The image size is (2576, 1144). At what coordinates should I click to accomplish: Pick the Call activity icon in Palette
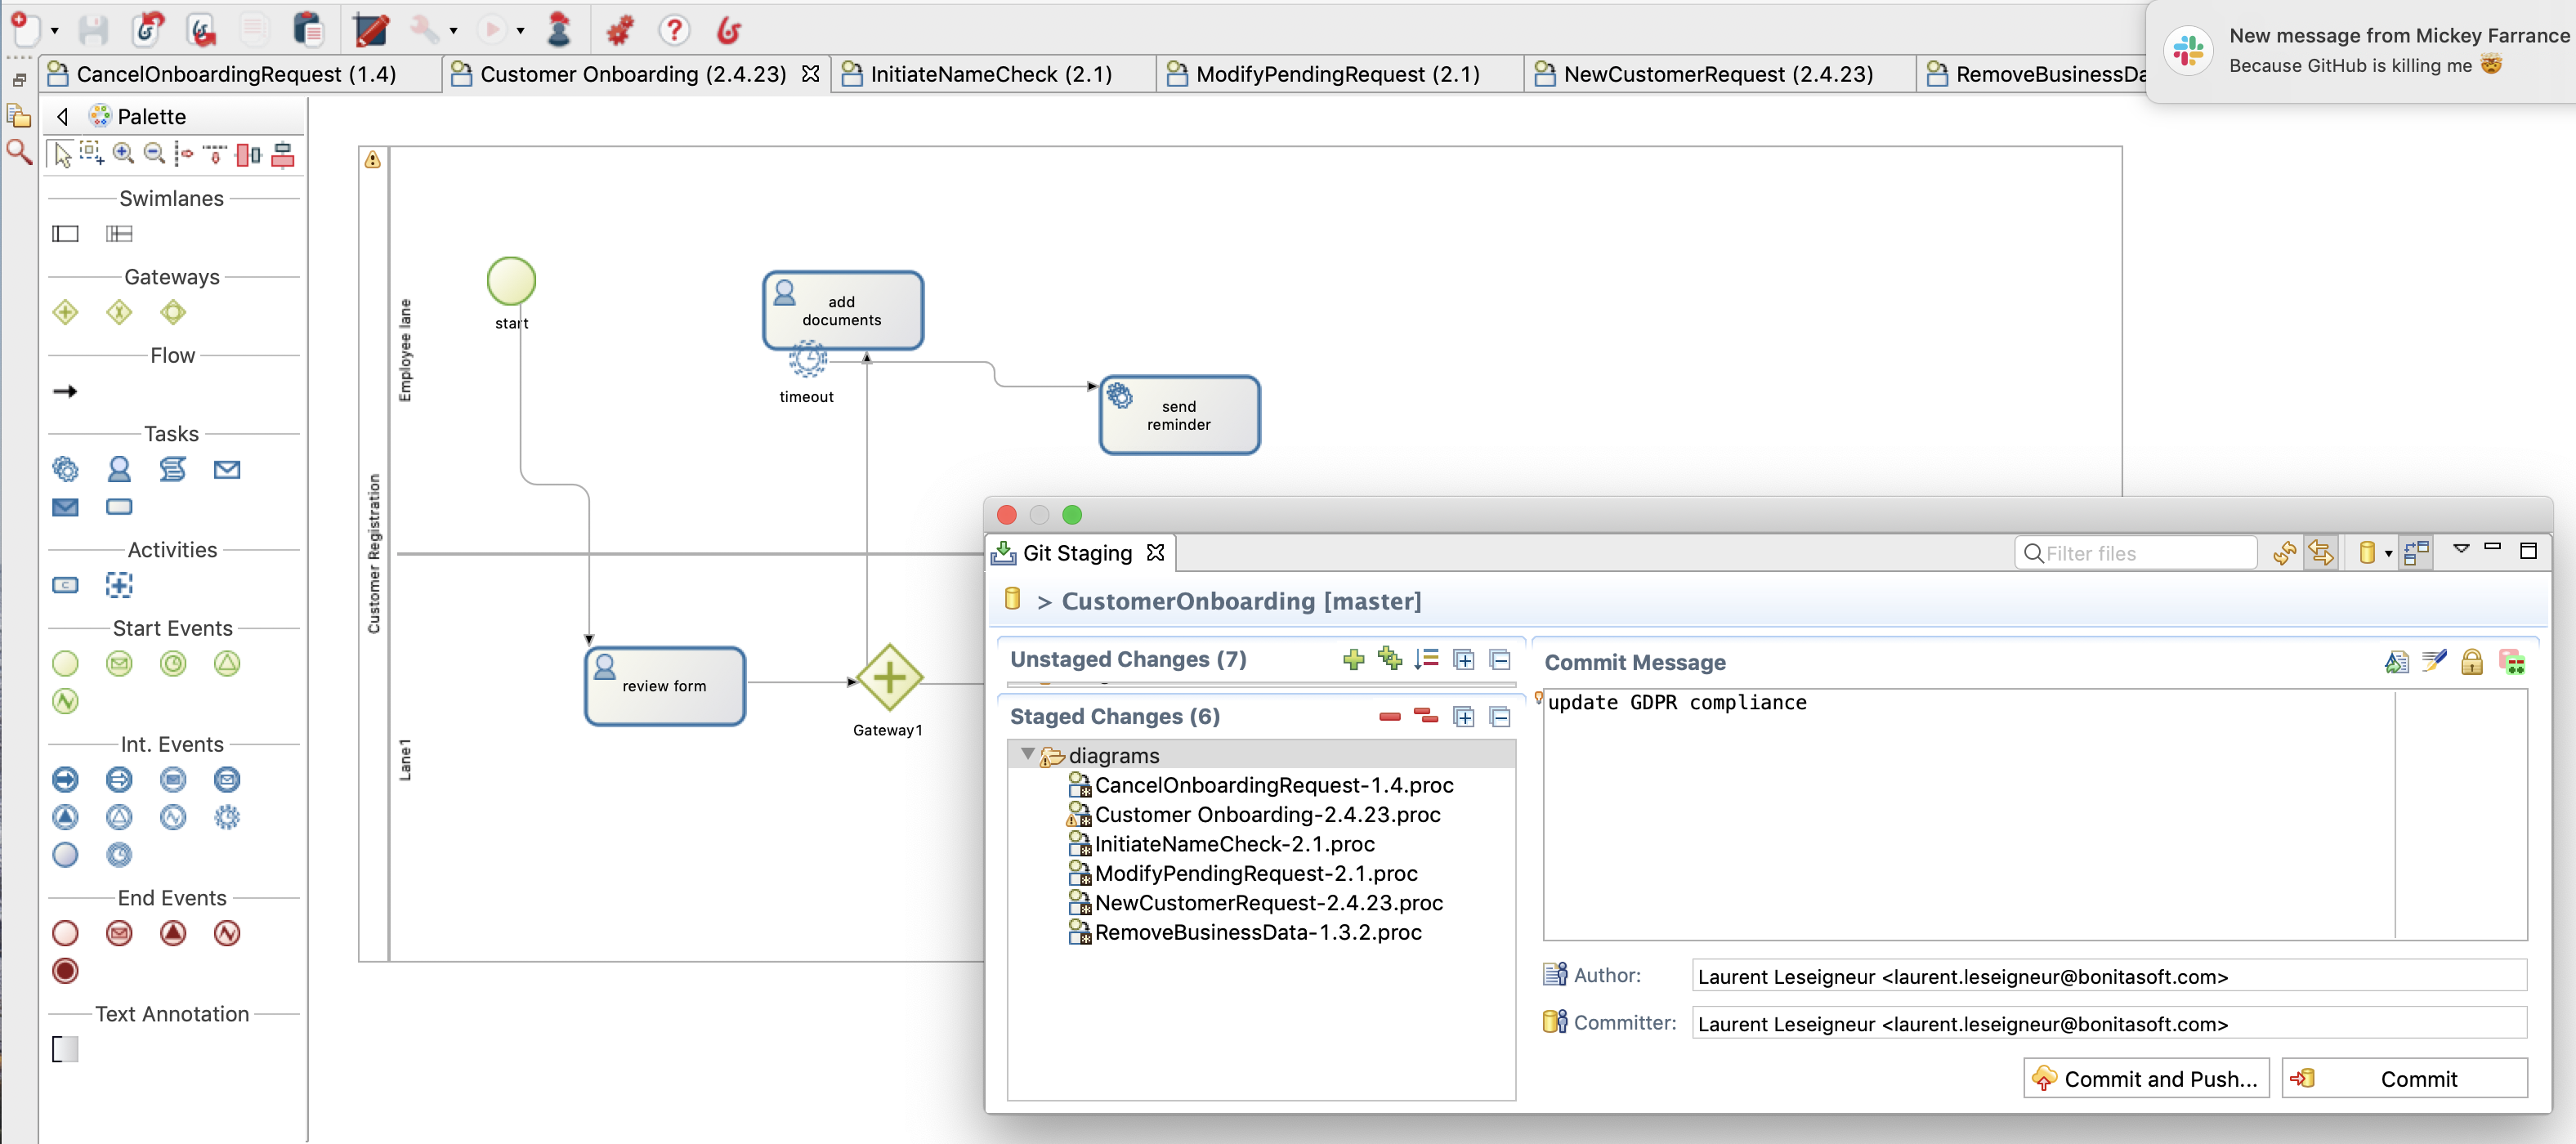point(65,585)
